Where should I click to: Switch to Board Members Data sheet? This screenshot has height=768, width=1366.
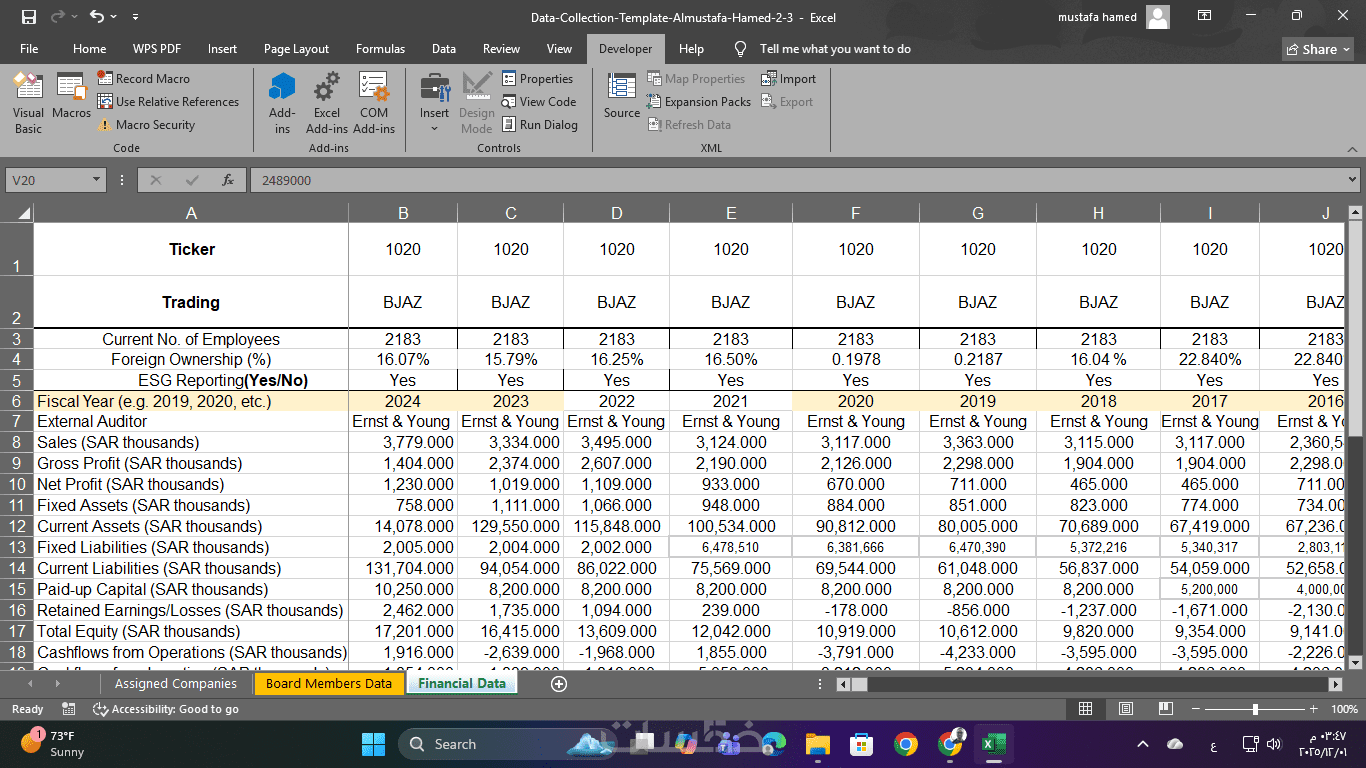coord(329,684)
